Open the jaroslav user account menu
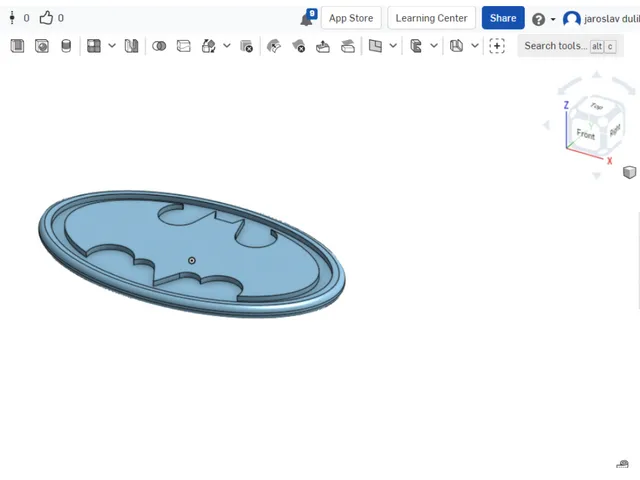Viewport: 640px width, 480px height. pos(601,19)
